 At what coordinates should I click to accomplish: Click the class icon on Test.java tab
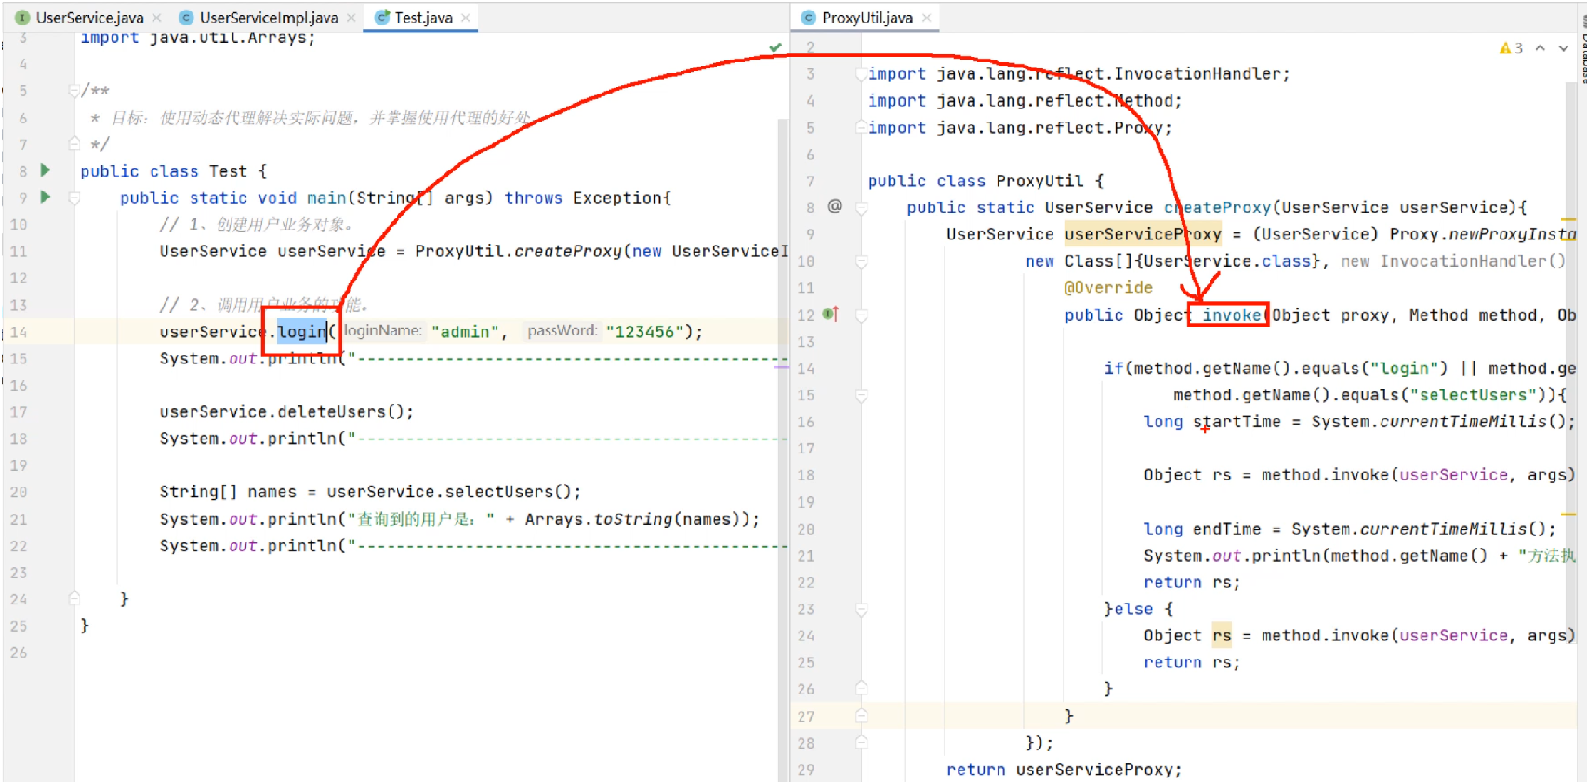(382, 18)
